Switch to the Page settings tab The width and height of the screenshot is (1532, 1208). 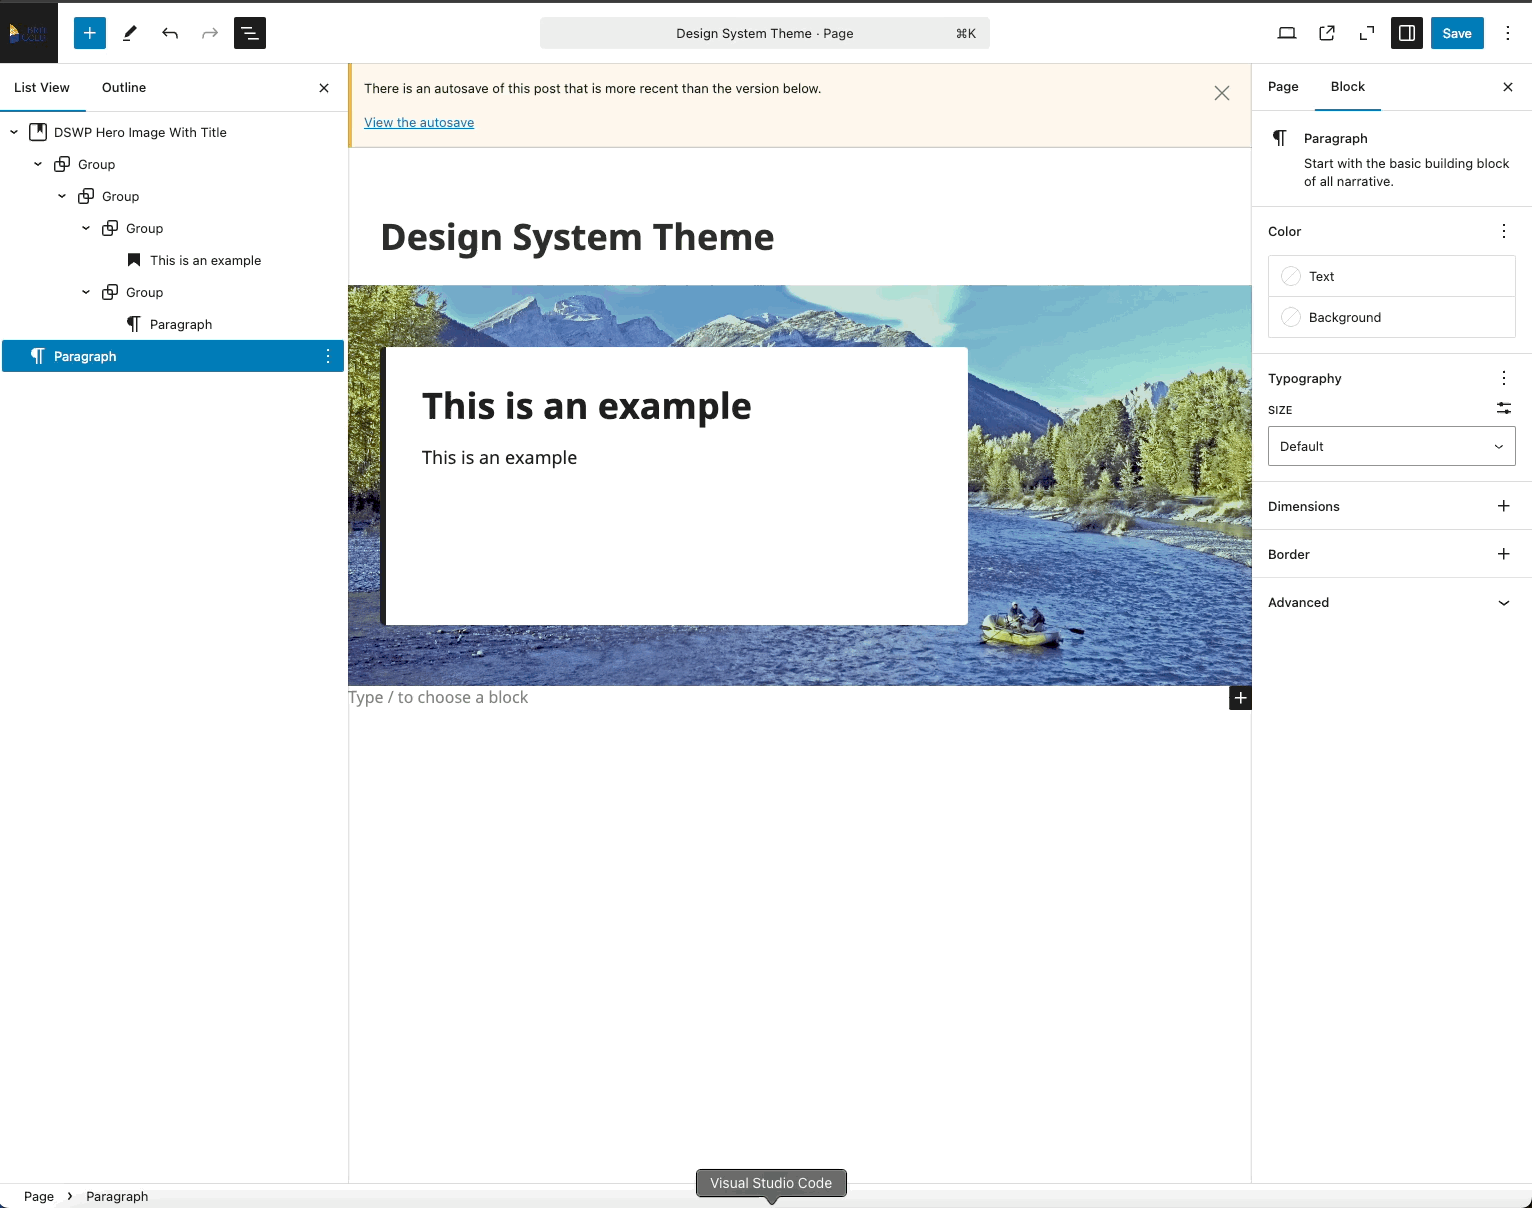[1283, 87]
